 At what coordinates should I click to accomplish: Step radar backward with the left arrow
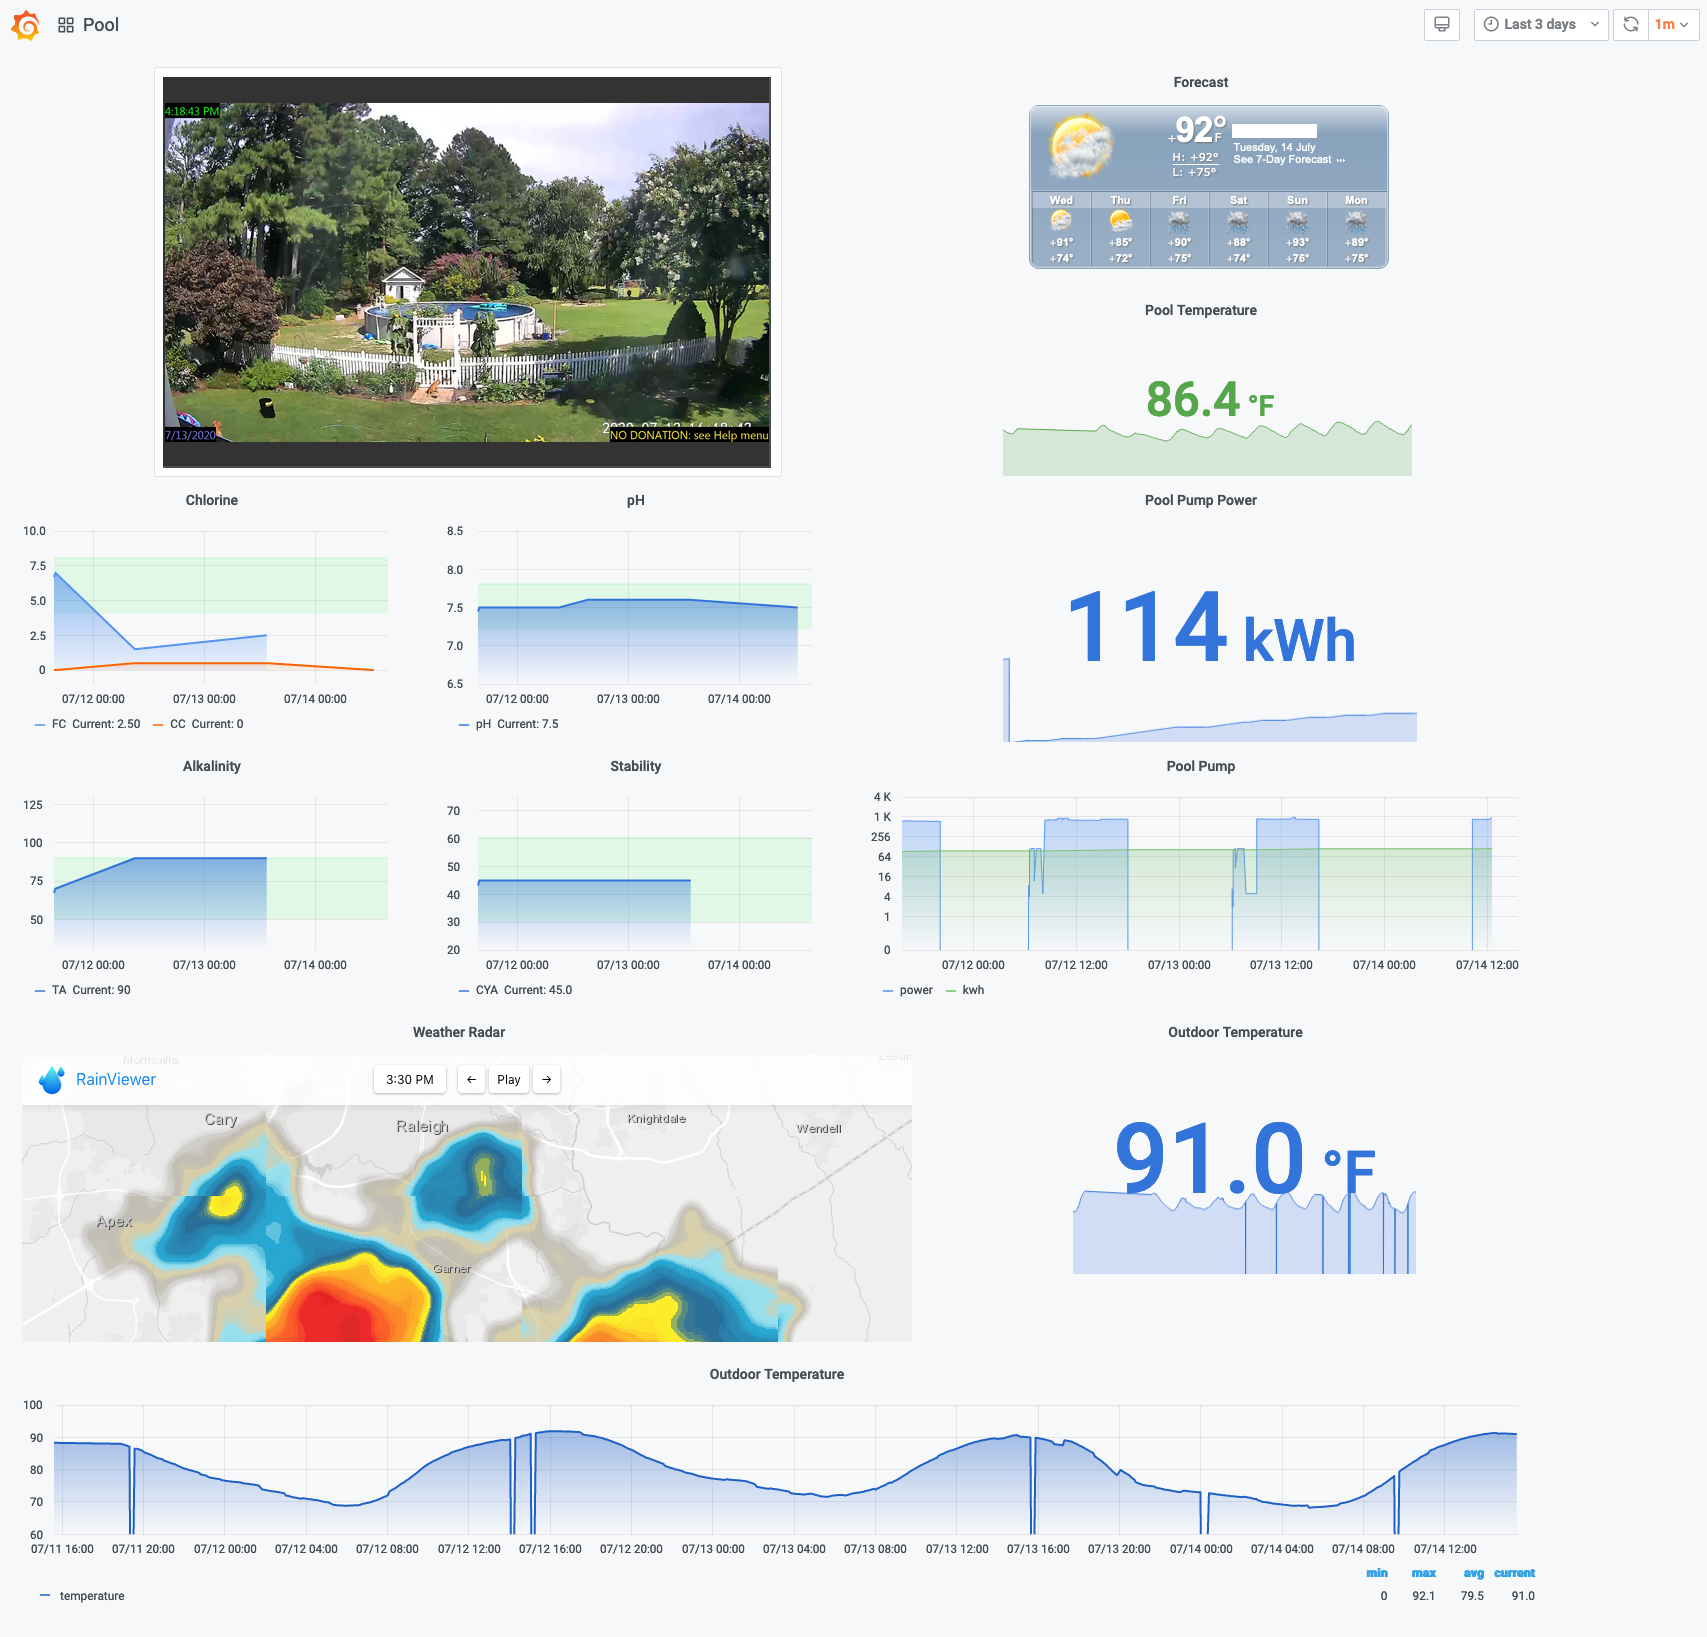pos(471,1080)
